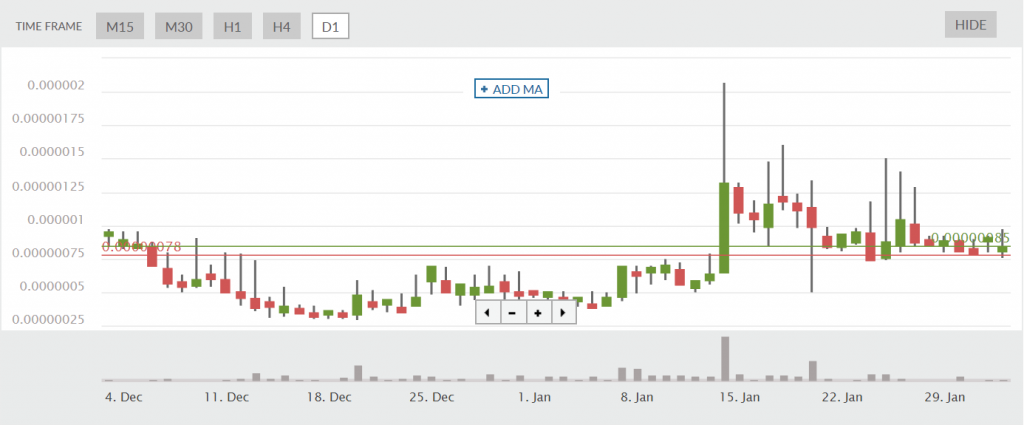Click the 8. Jan date label
This screenshot has width=1024, height=425.
point(636,397)
